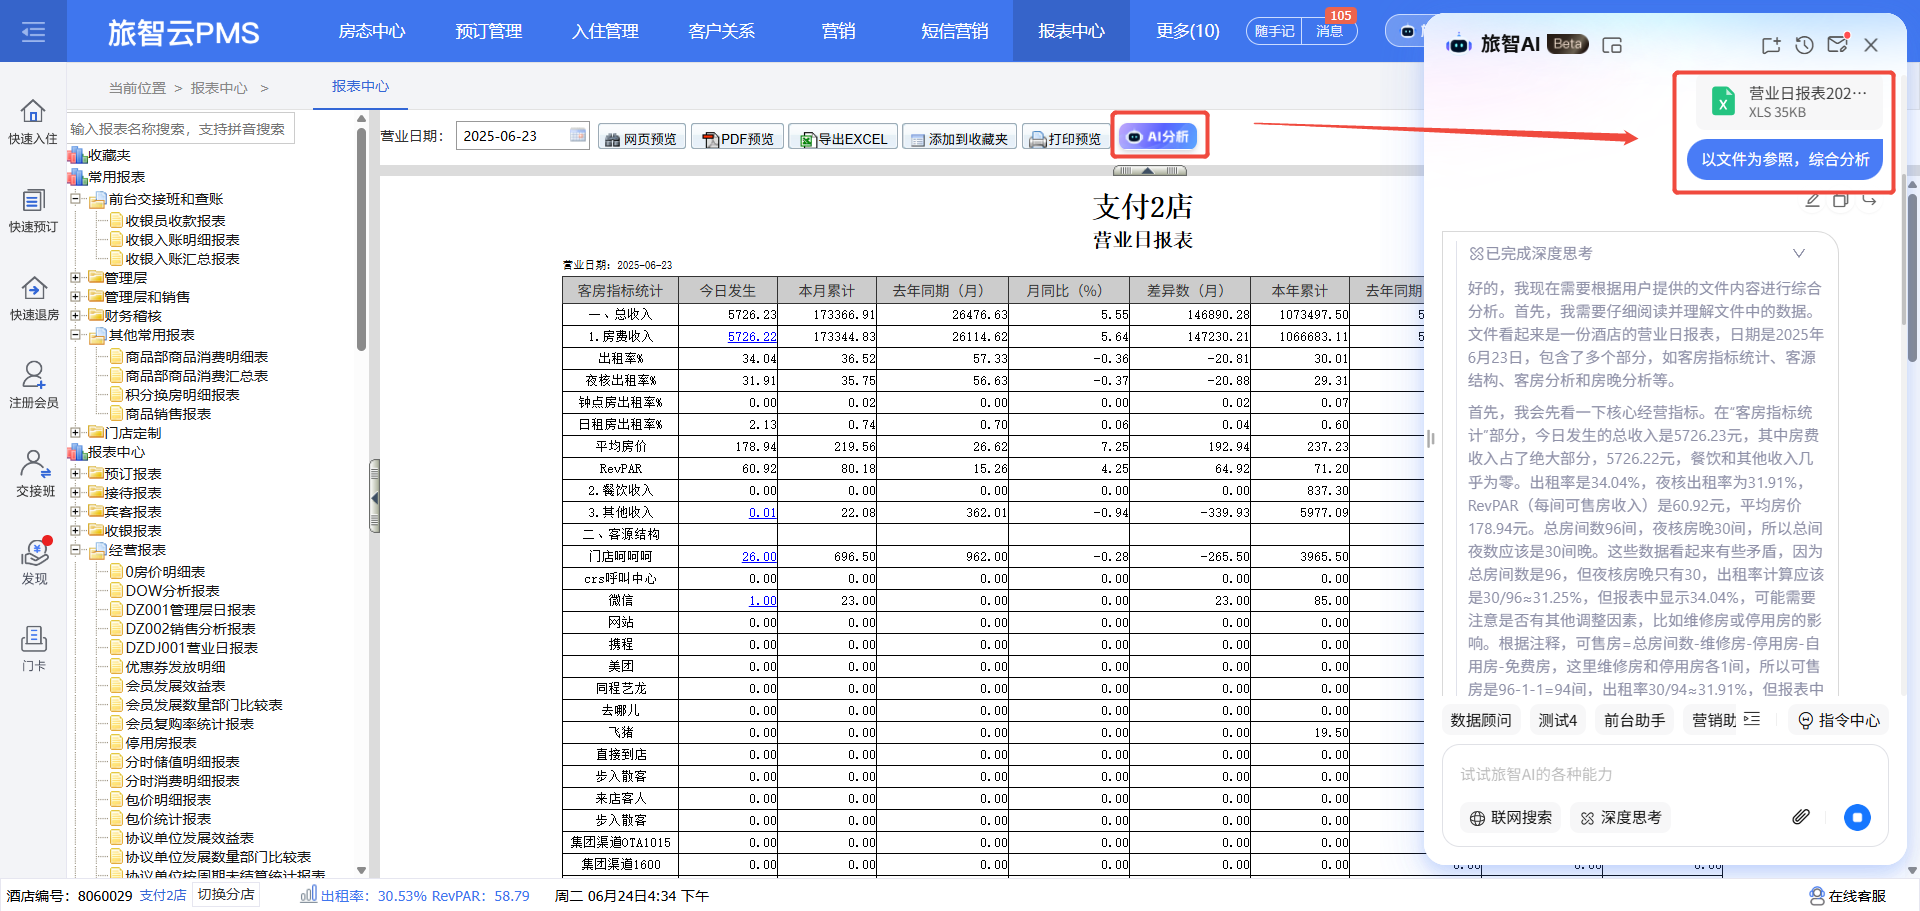Open 快速退房 quick checkout

tap(33, 298)
